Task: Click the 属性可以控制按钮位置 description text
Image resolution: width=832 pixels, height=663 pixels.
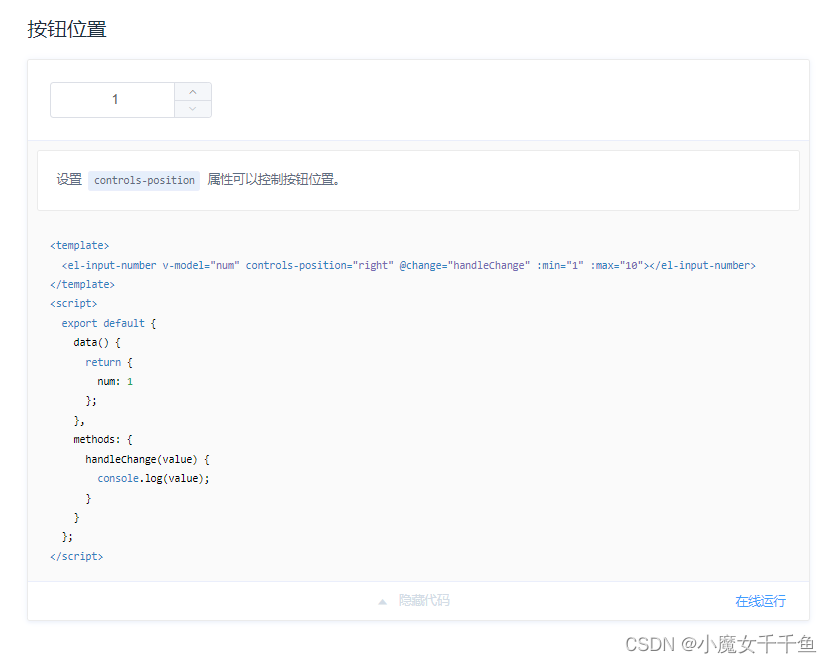Action: tap(273, 180)
